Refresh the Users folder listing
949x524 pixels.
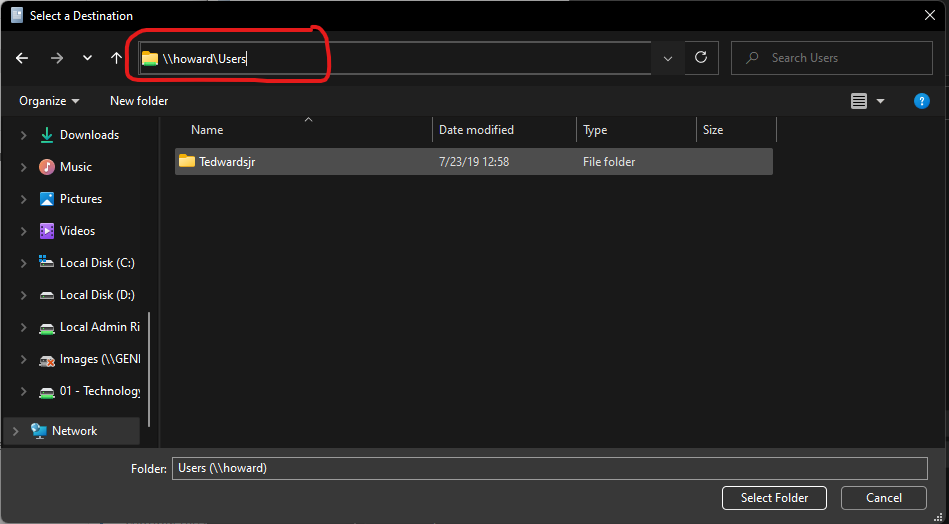701,58
